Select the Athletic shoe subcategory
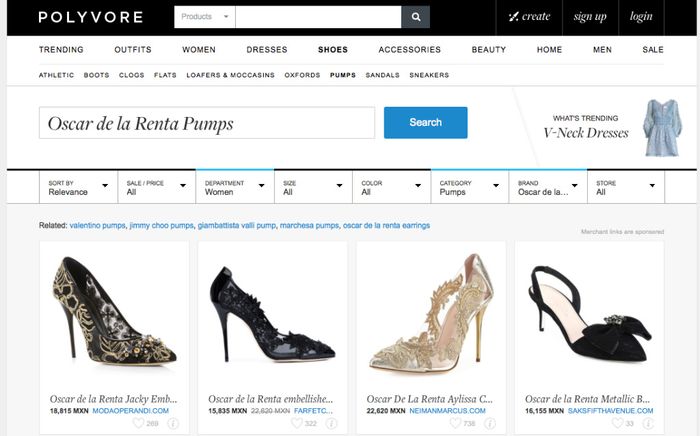This screenshot has height=436, width=700. pyautogui.click(x=56, y=75)
